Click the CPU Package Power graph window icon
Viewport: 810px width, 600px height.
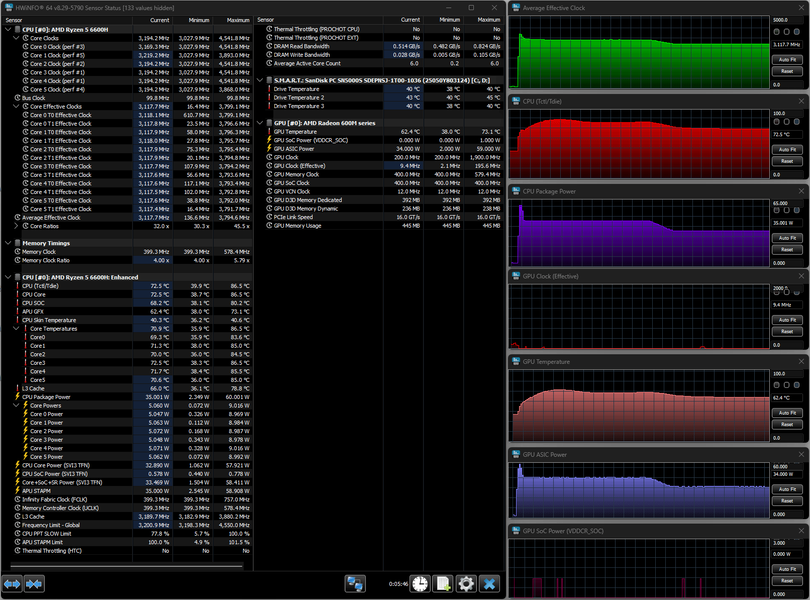pos(516,191)
